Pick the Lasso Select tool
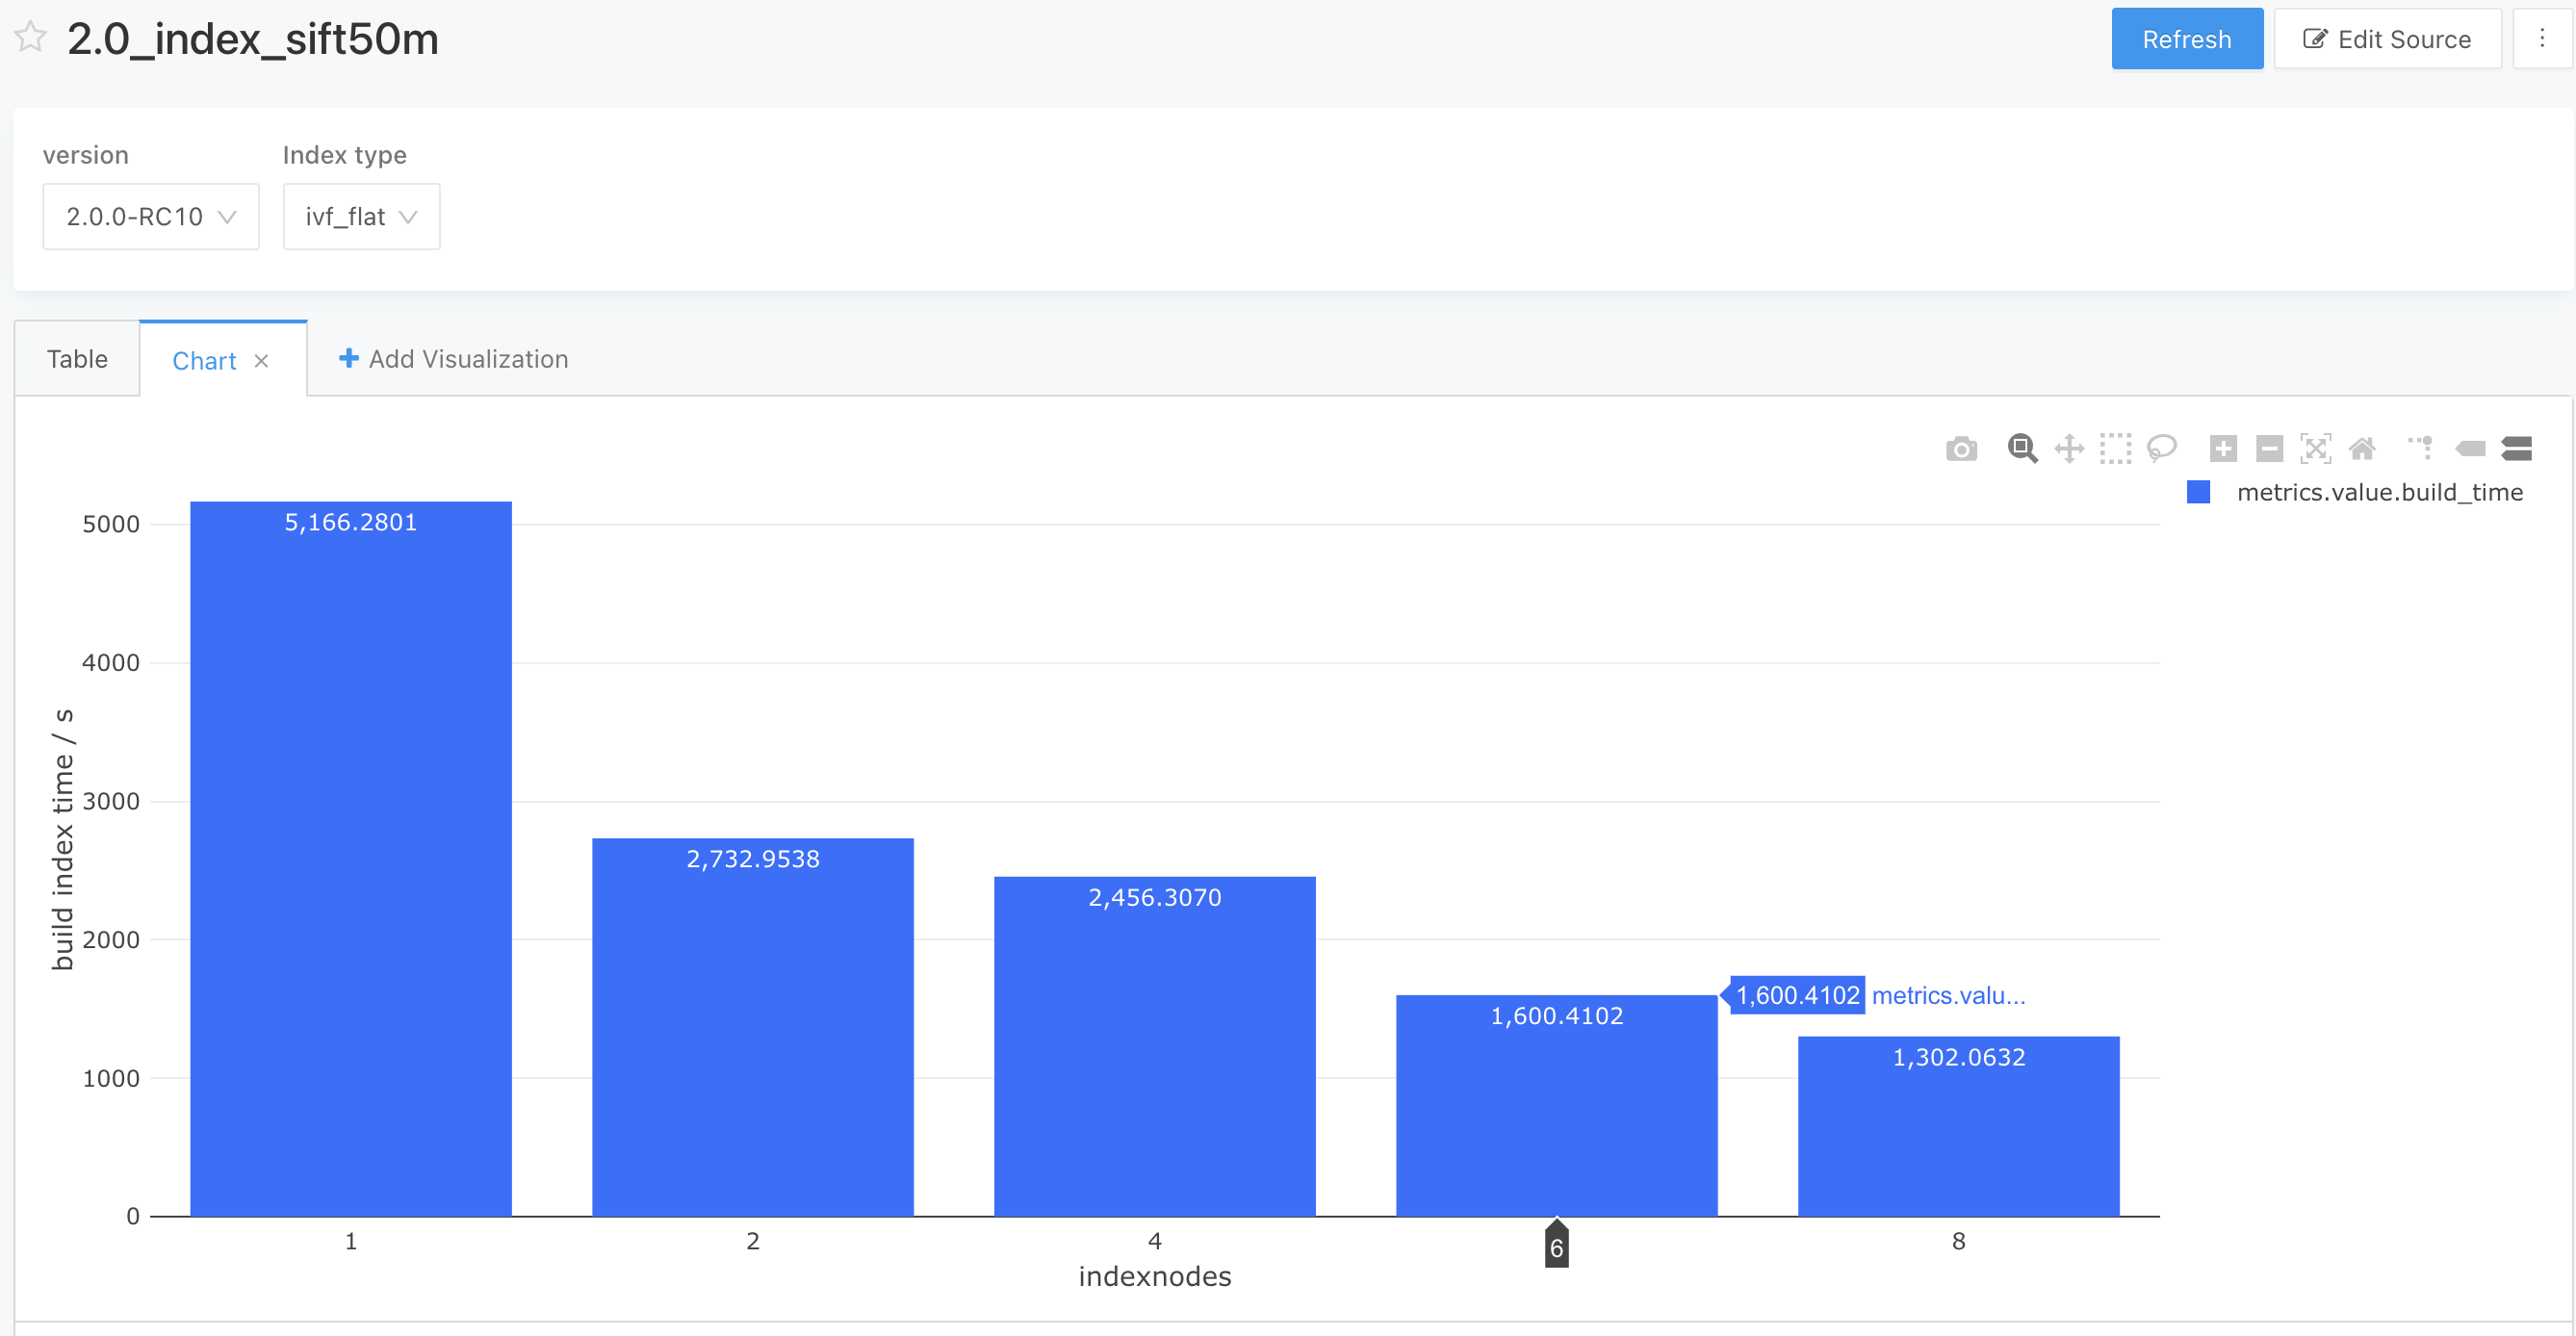Image resolution: width=2576 pixels, height=1336 pixels. tap(2161, 449)
